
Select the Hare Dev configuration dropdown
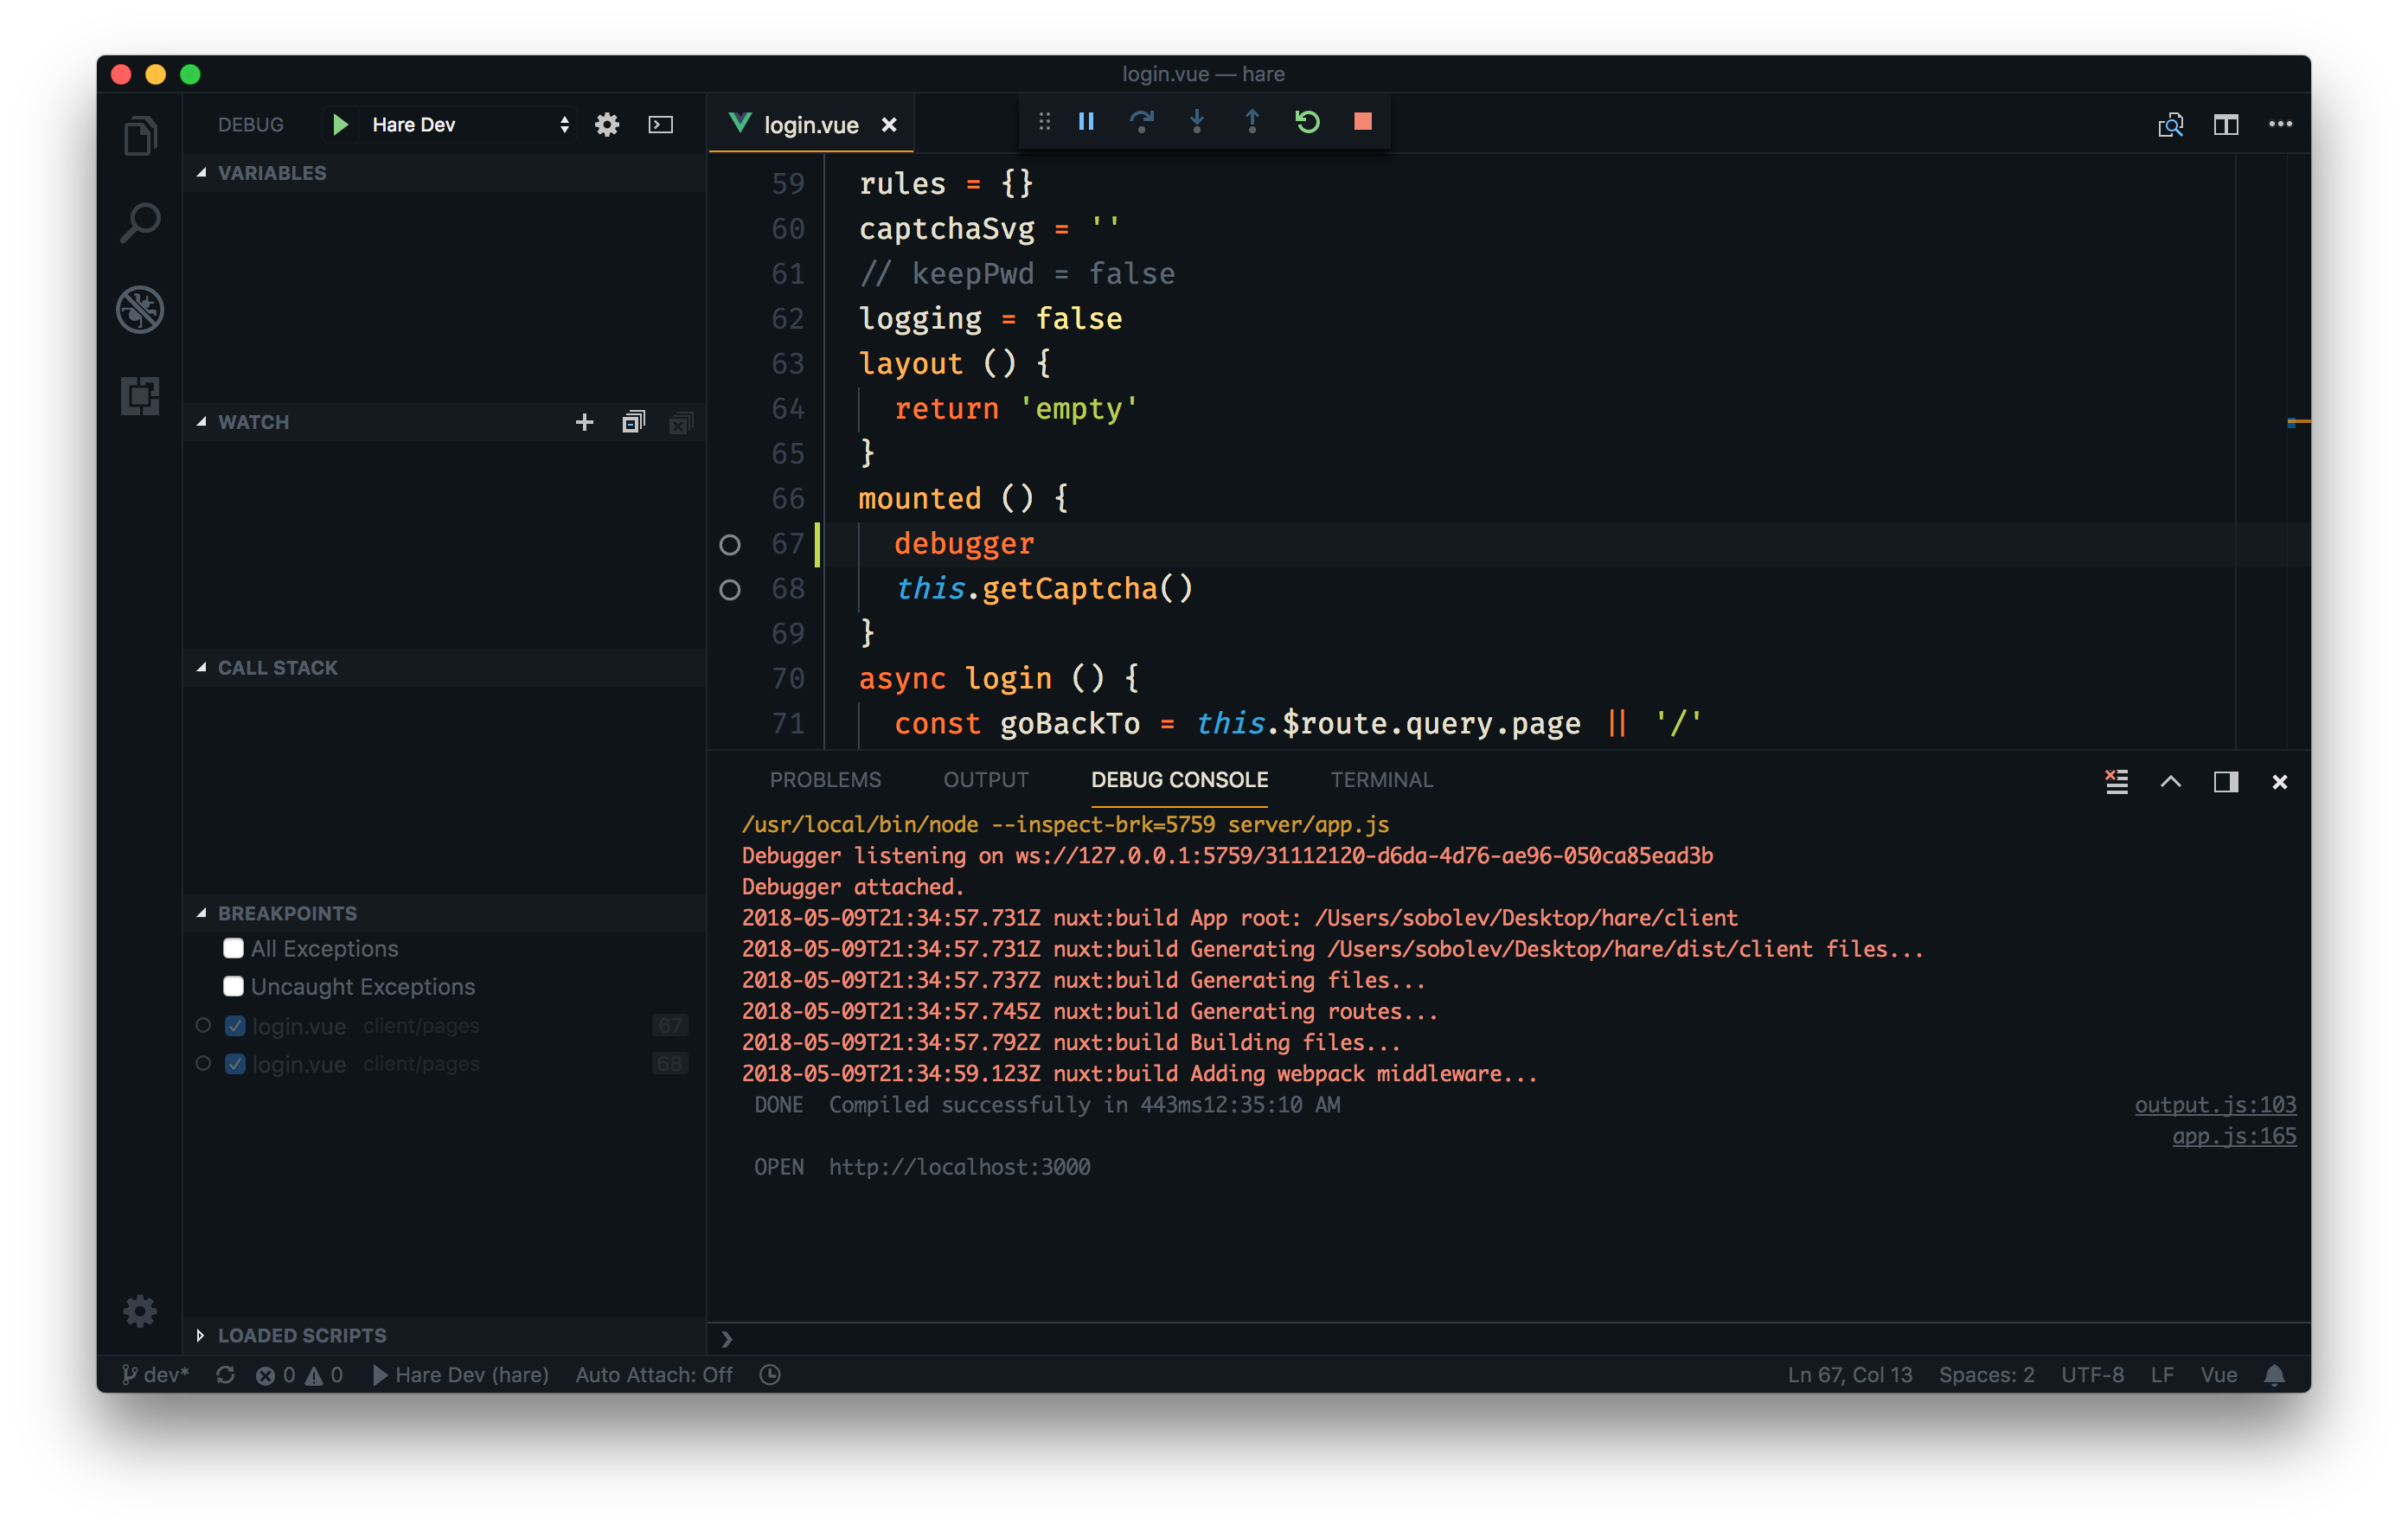pyautogui.click(x=470, y=124)
